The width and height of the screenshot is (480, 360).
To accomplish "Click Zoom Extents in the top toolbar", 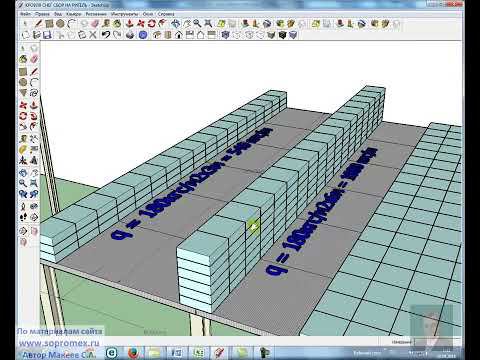I will pos(208,24).
